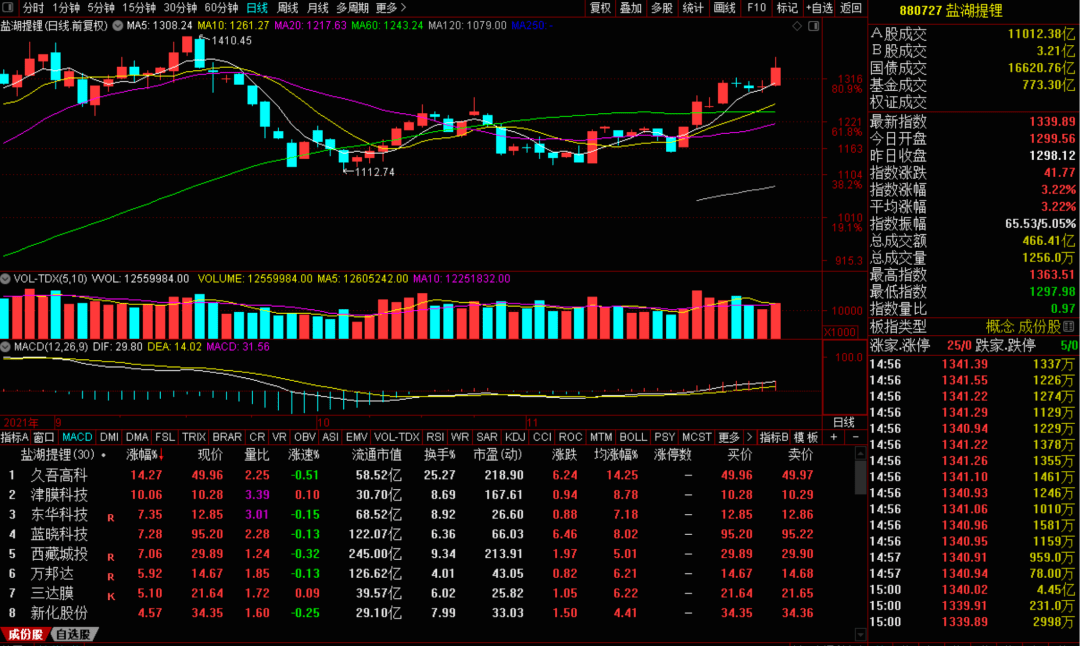Click the right arrow after 更多 indicators
Viewport: 1080px width, 646px height.
point(750,437)
